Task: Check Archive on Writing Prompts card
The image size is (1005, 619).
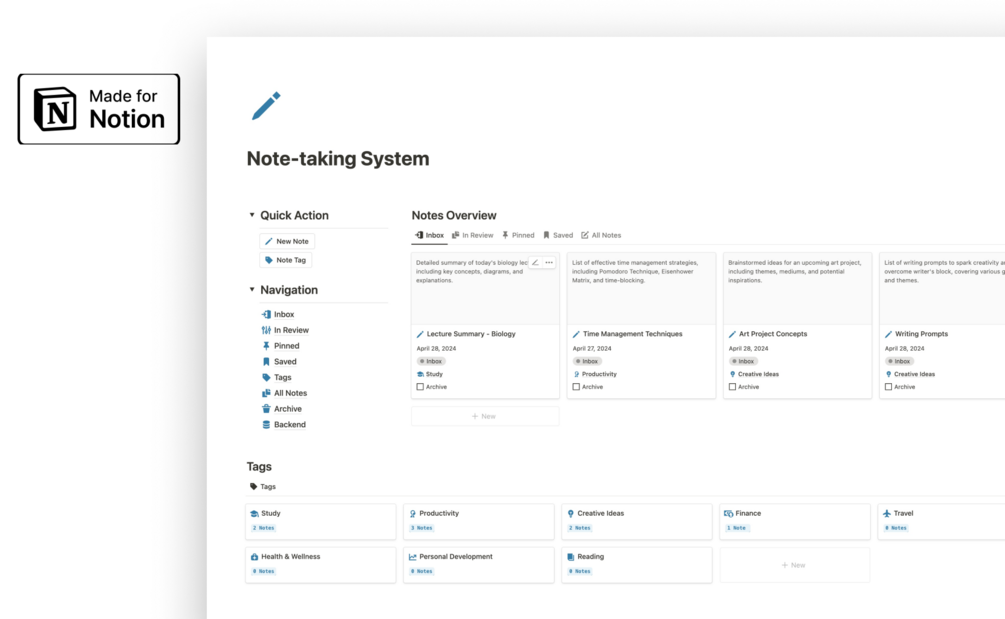Action: click(x=888, y=387)
